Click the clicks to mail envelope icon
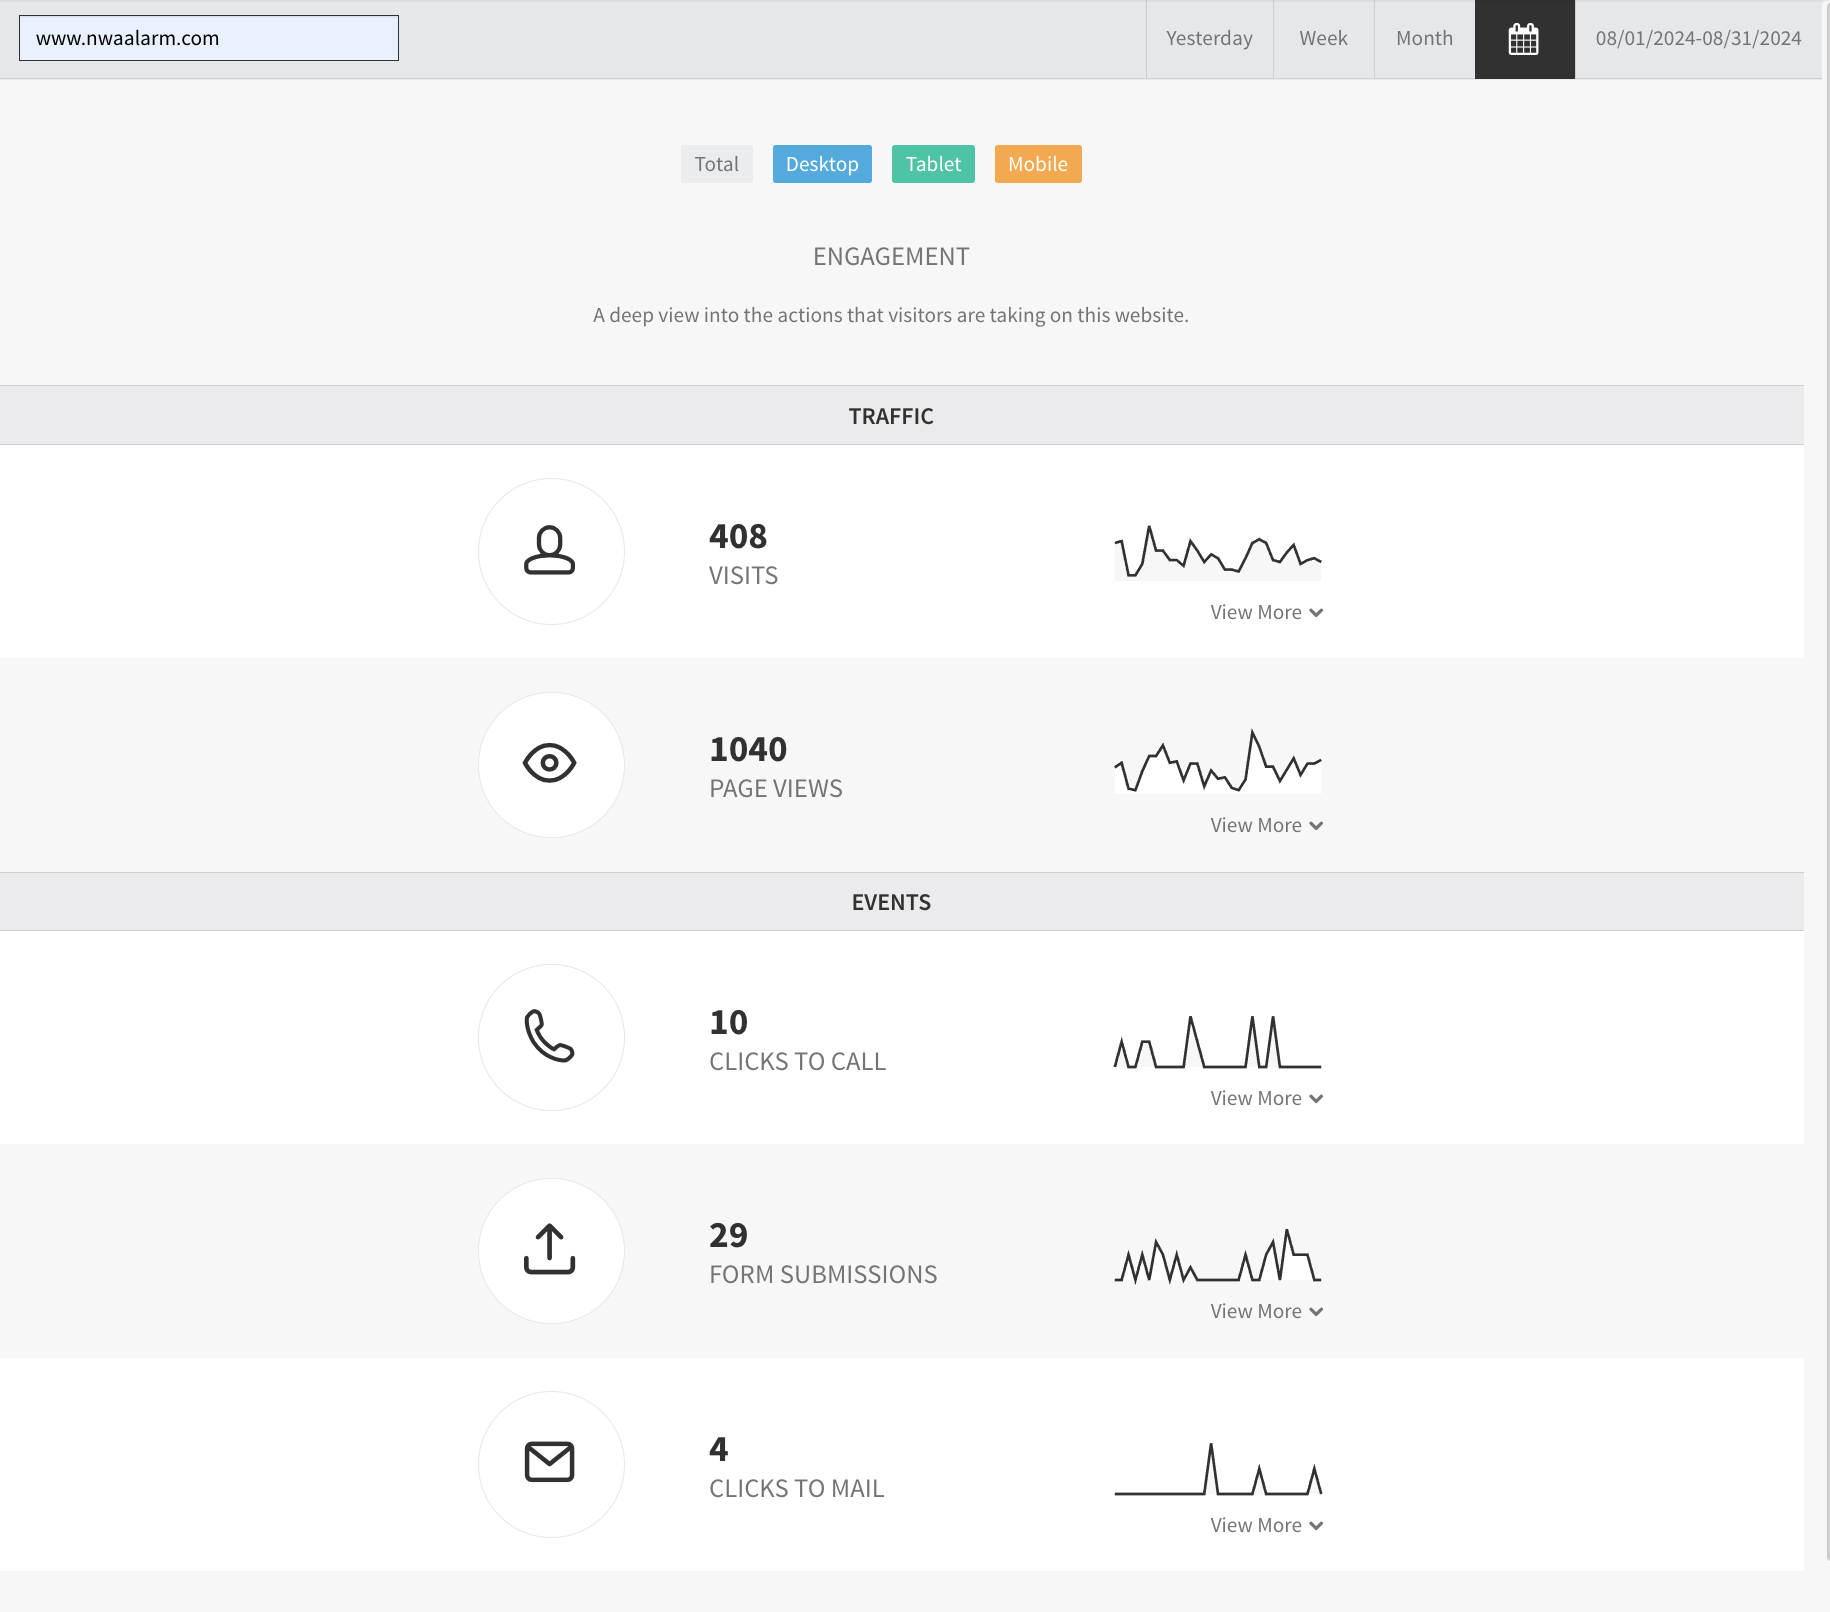 (550, 1462)
